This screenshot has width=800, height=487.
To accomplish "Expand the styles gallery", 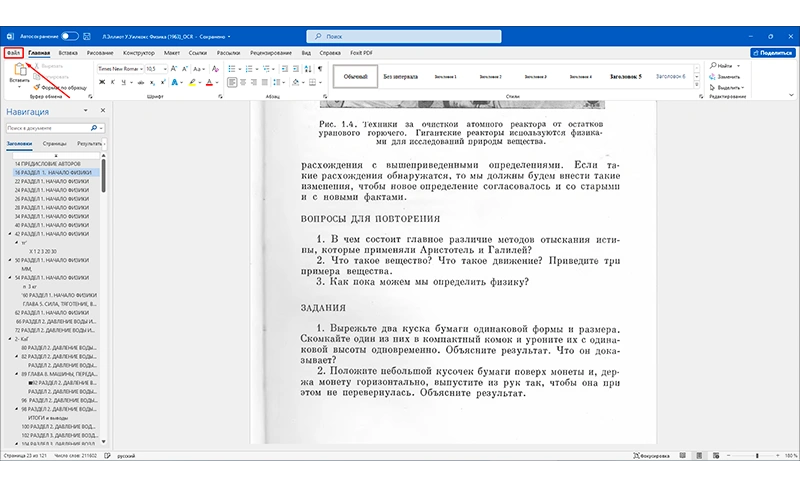I will coord(696,85).
